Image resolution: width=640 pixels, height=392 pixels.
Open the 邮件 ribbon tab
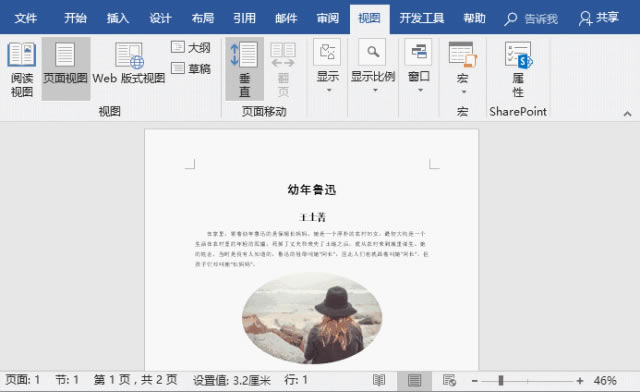tap(286, 18)
